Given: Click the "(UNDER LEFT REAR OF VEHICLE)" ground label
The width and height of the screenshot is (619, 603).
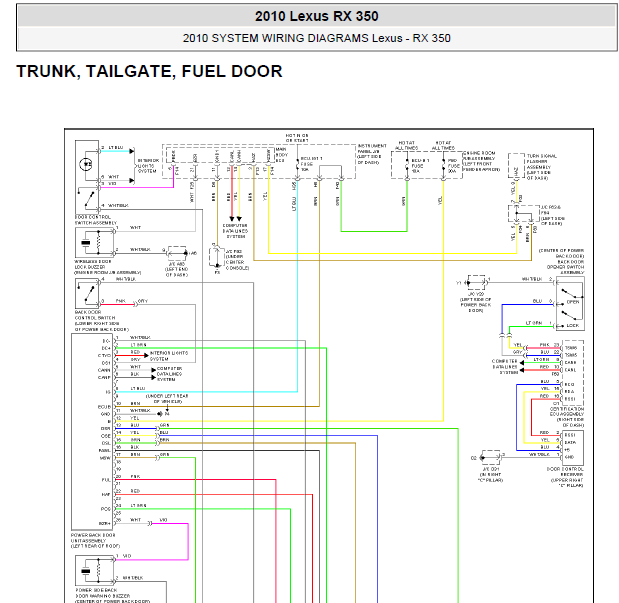Looking at the screenshot, I should tap(167, 398).
